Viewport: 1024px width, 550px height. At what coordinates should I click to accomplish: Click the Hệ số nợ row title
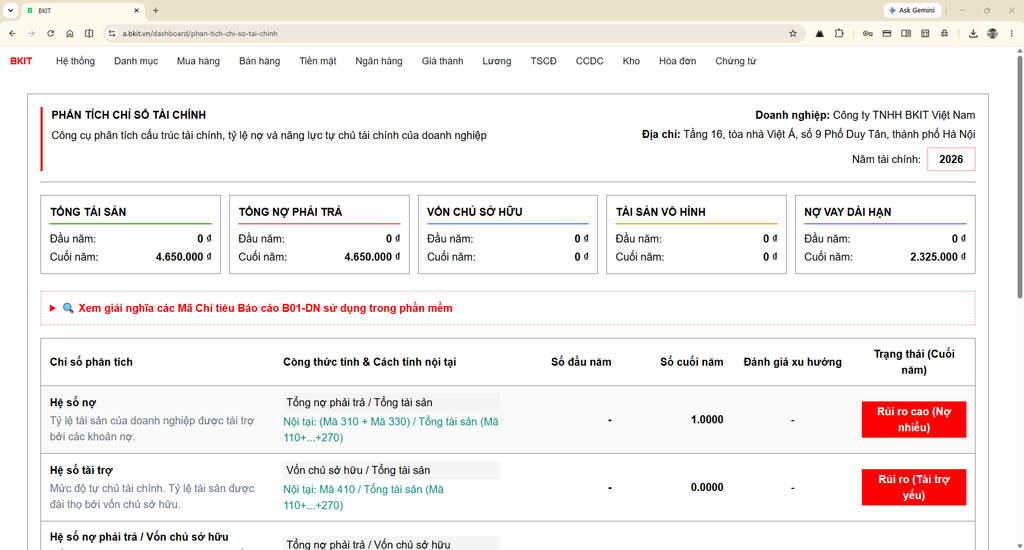73,402
